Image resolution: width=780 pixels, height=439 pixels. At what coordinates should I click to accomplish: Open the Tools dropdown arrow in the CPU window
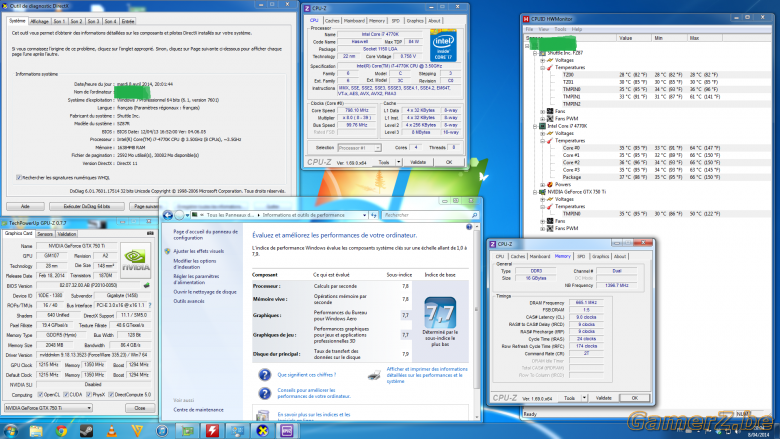(x=398, y=162)
